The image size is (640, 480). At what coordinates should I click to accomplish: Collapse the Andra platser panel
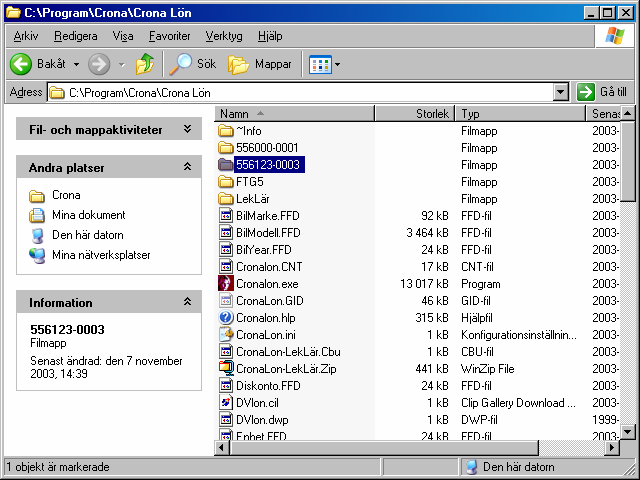[x=187, y=167]
